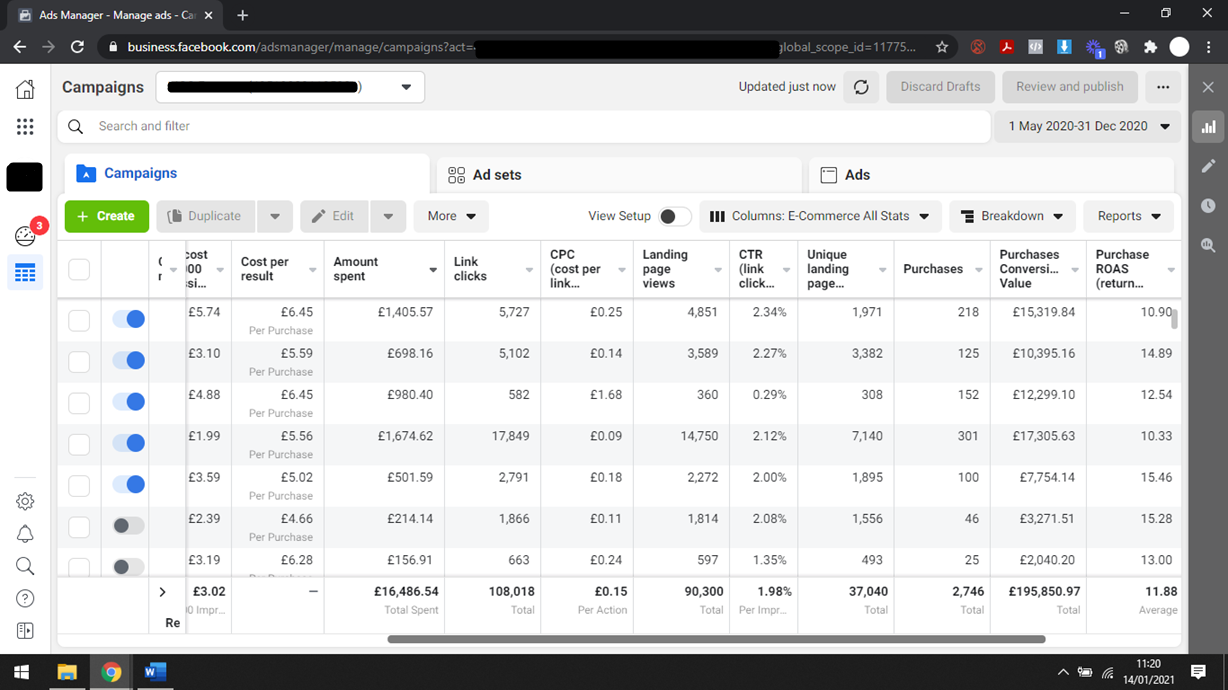Open the three-dot more options button

(x=1163, y=87)
